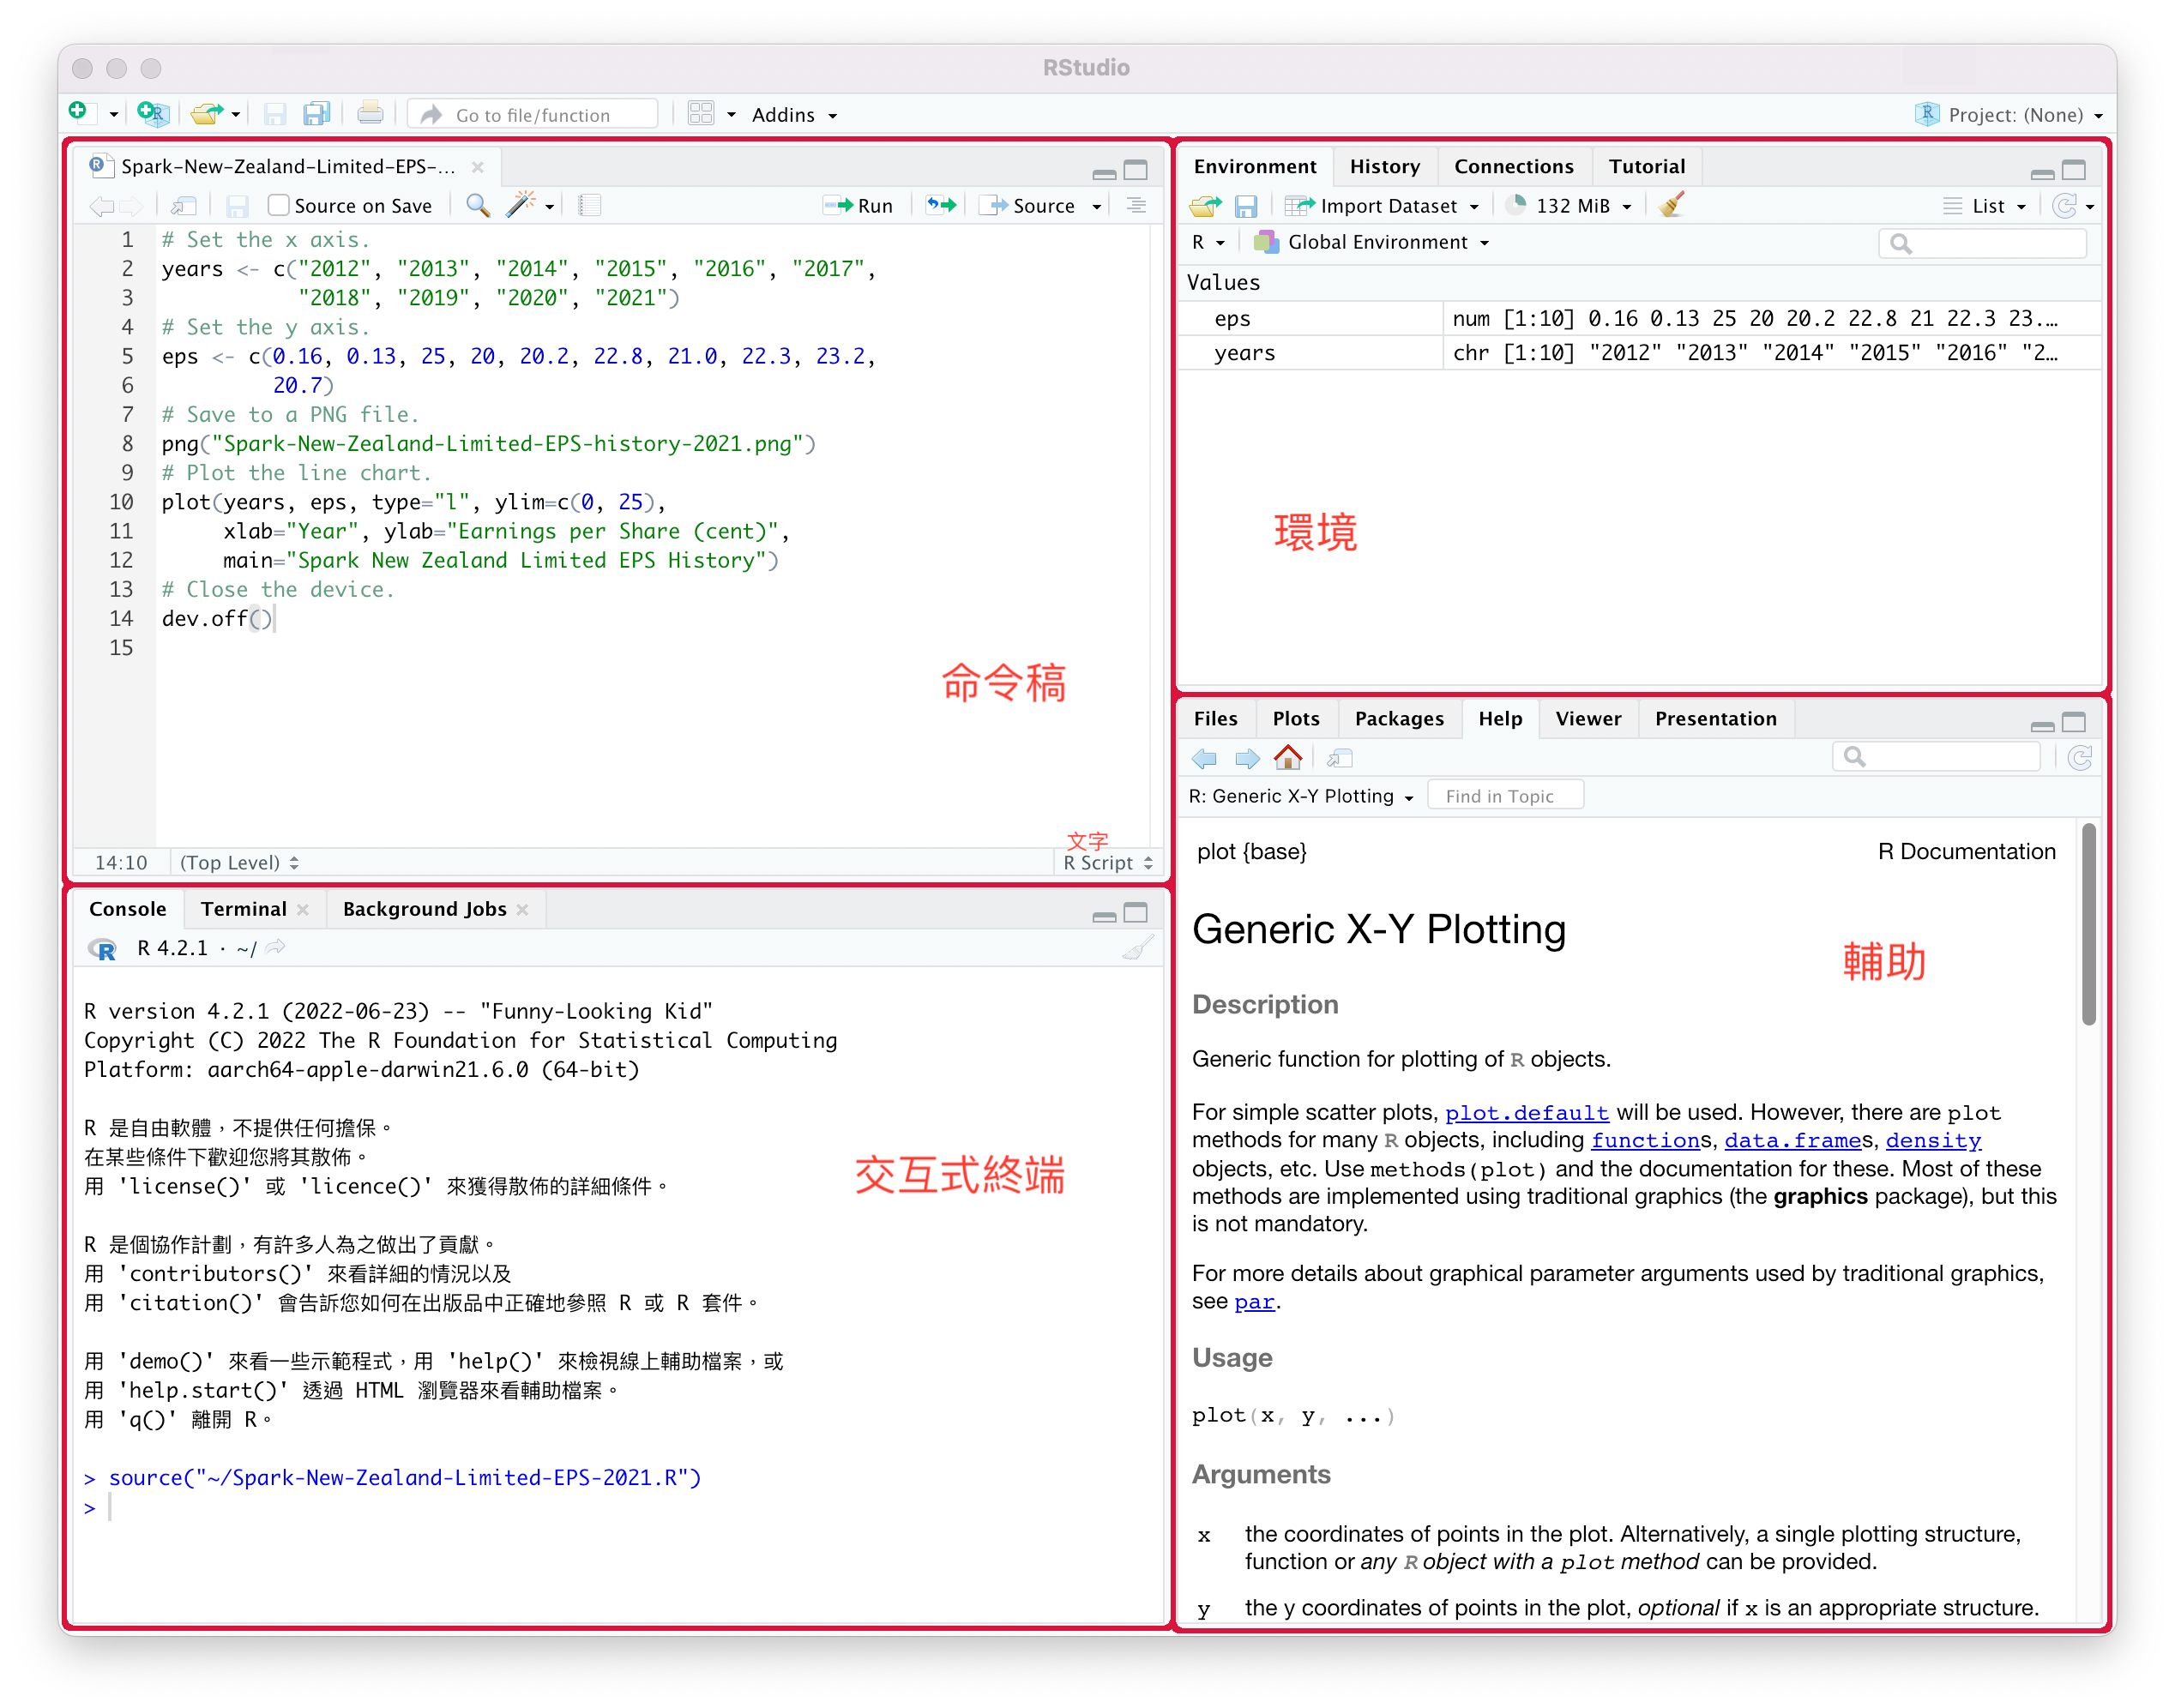Switch to the History tab
The width and height of the screenshot is (2175, 1708).
tap(1384, 166)
